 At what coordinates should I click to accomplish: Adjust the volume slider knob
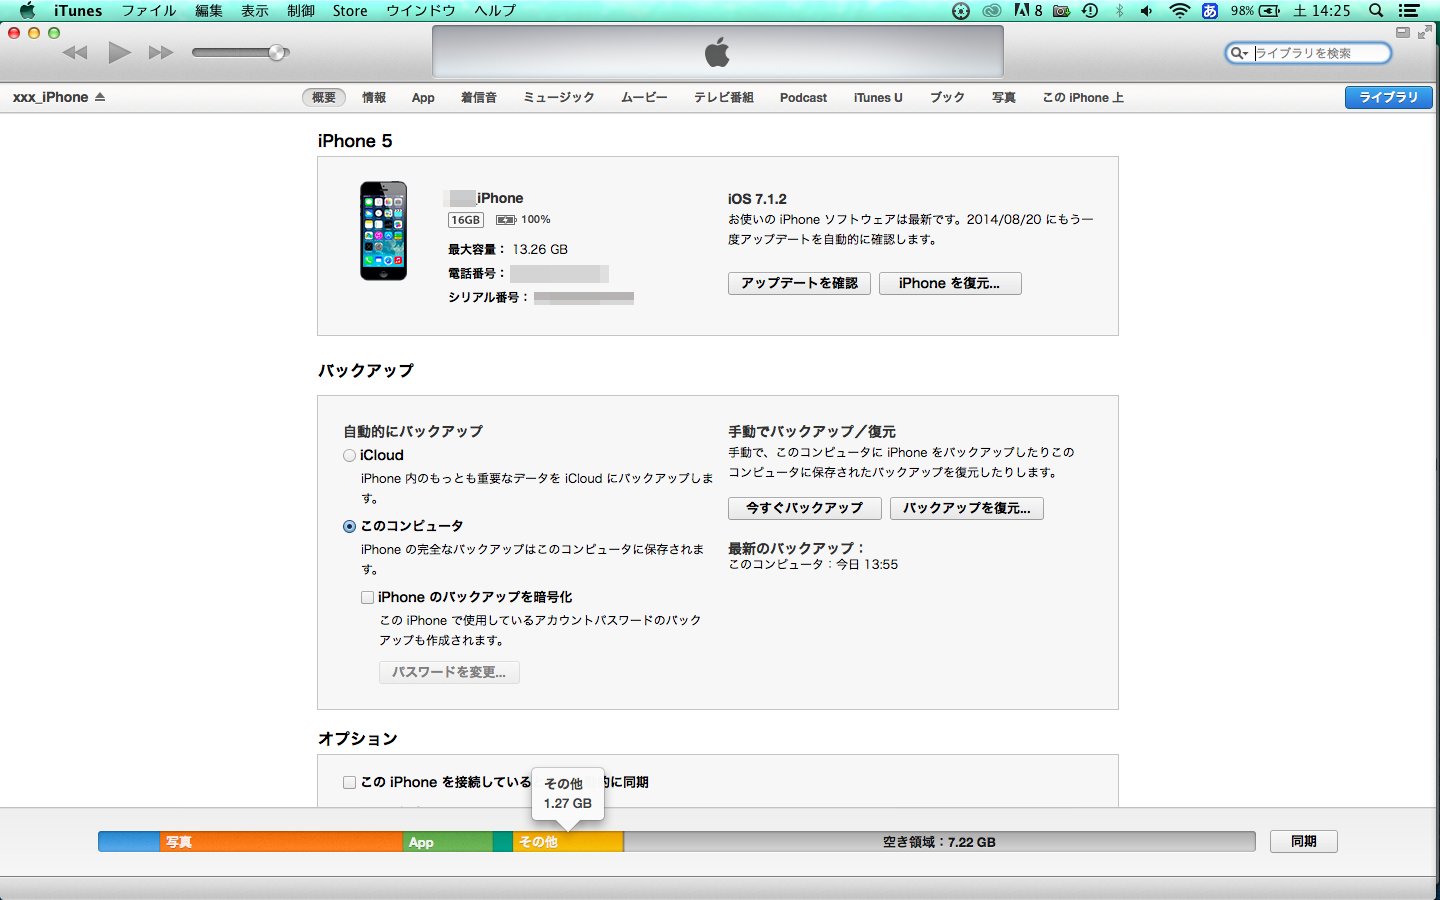pos(277,53)
